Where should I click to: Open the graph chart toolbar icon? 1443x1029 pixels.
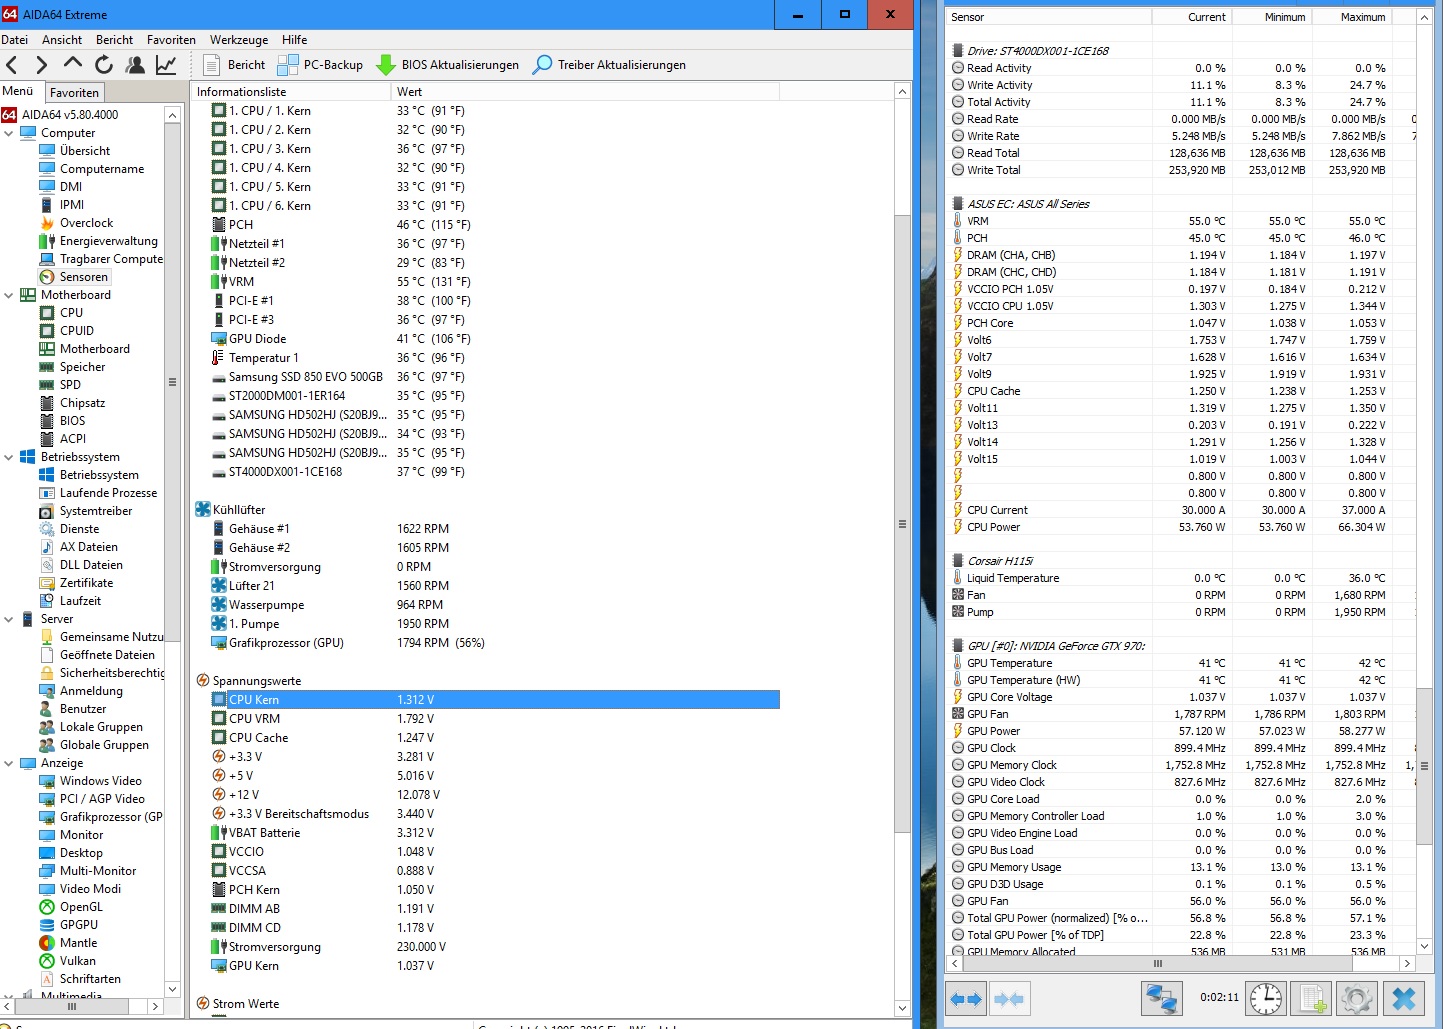pyautogui.click(x=166, y=65)
